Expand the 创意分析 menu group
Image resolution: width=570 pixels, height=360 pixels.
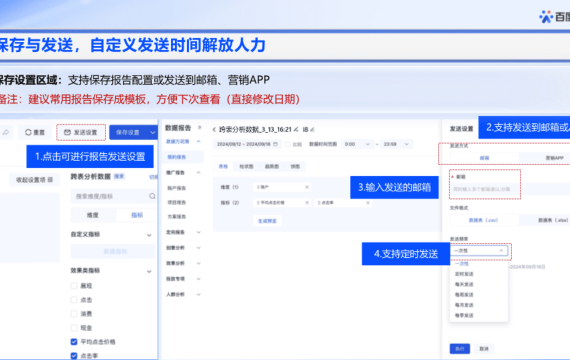198,248
